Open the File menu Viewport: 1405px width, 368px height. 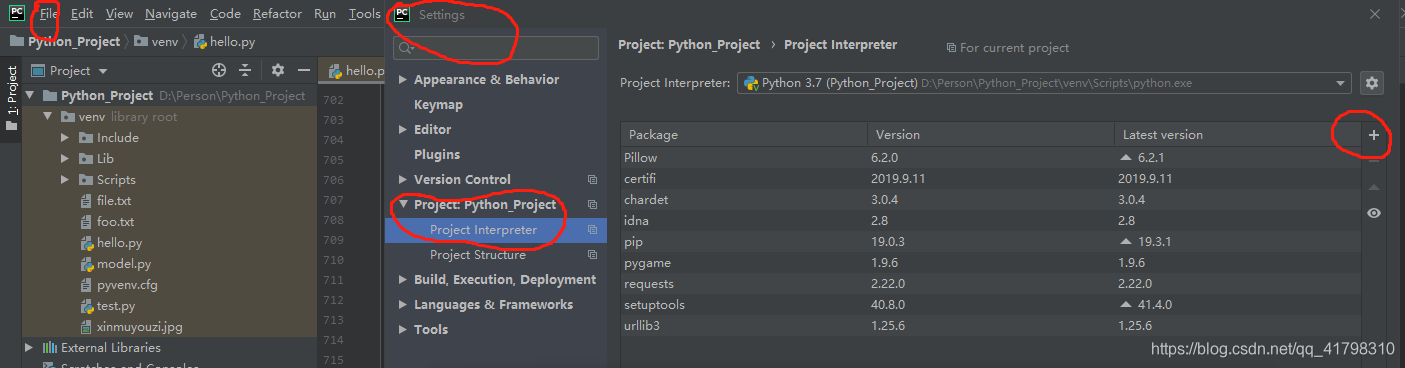coord(48,14)
